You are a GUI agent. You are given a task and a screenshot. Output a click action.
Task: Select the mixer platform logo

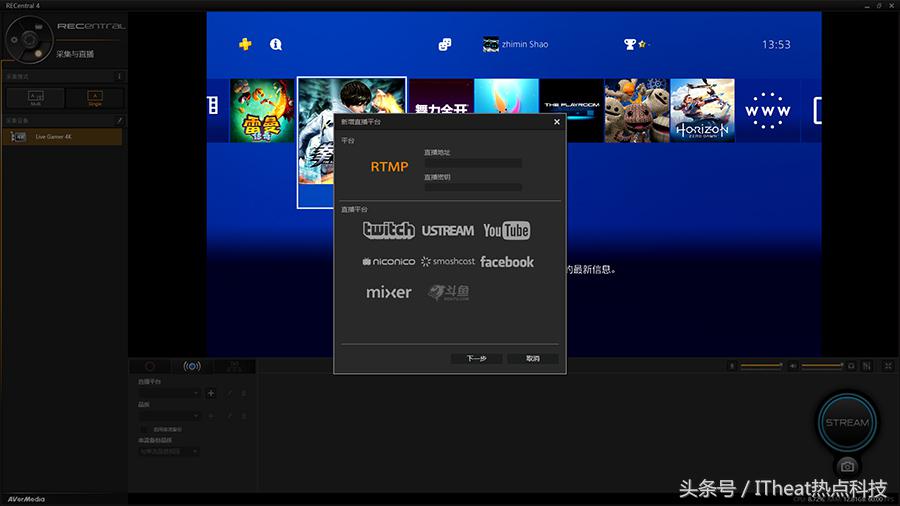pyautogui.click(x=389, y=292)
